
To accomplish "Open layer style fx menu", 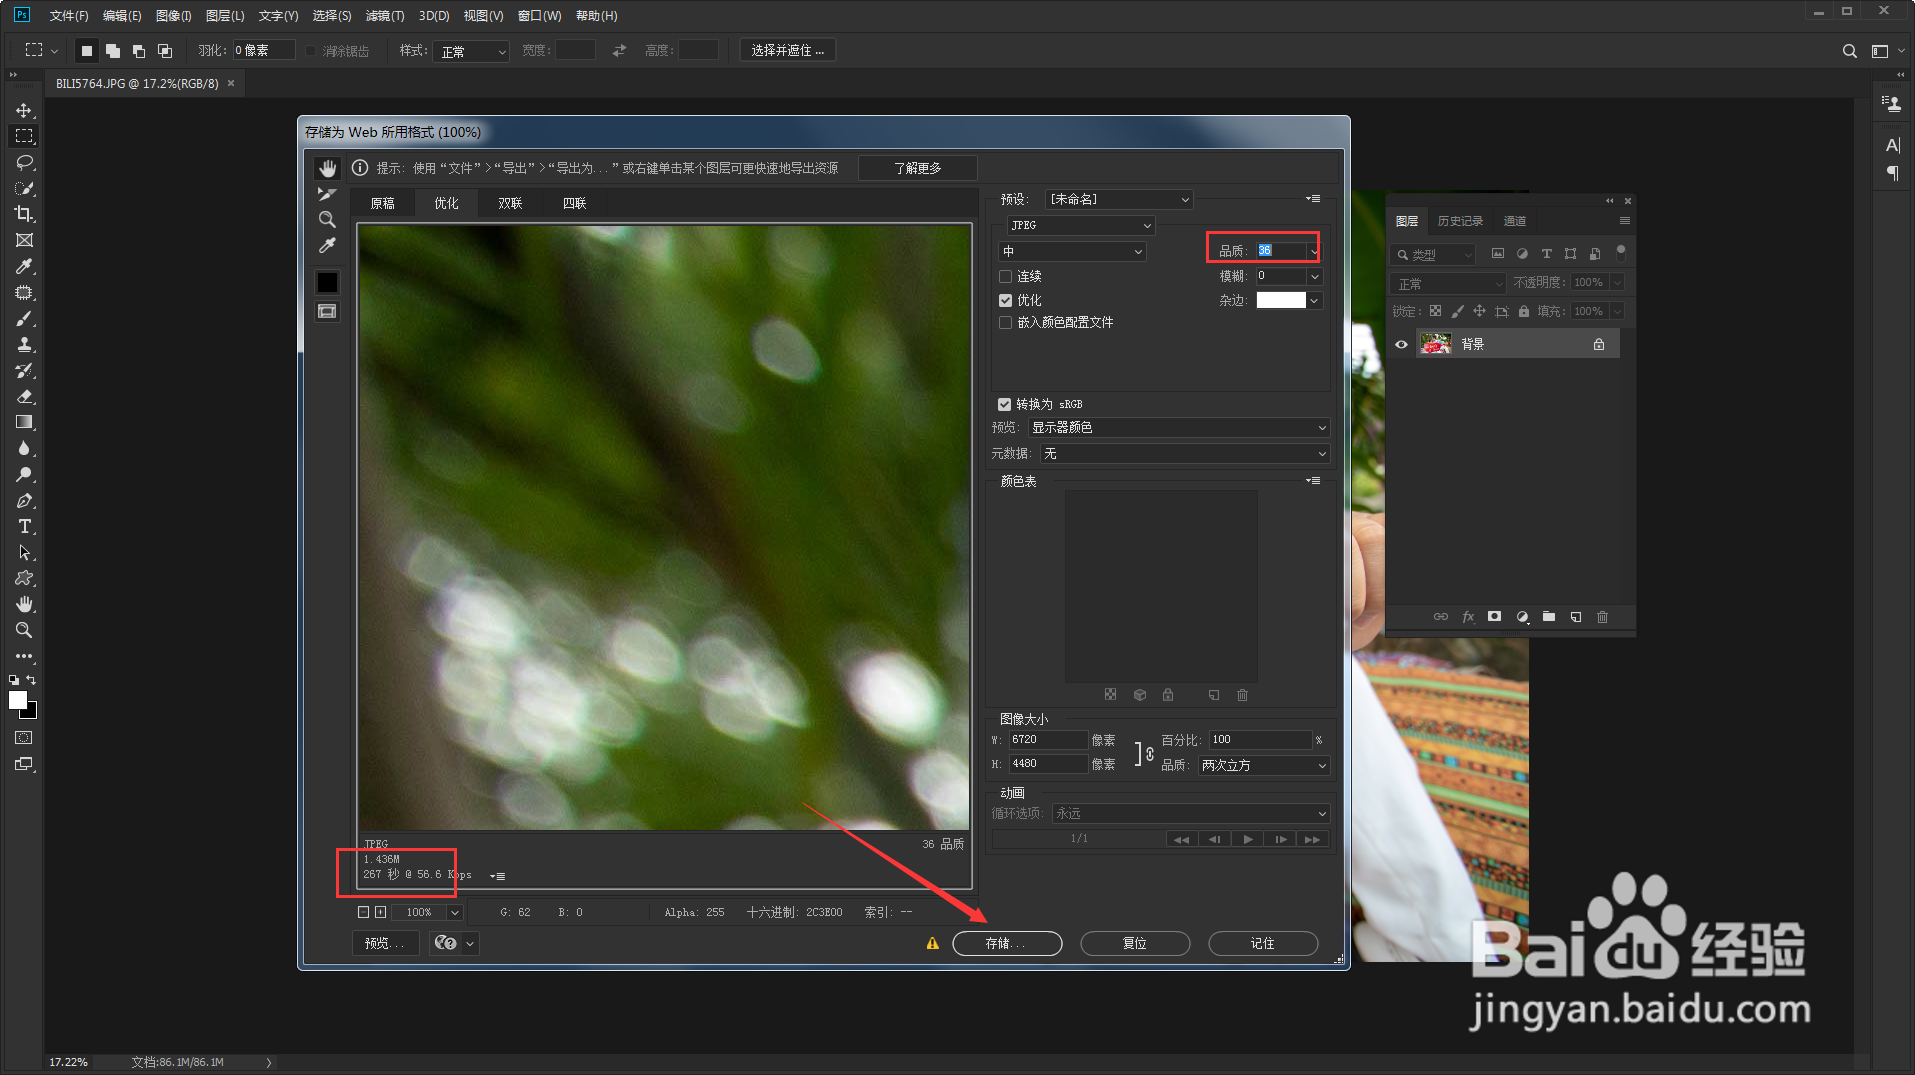I will pyautogui.click(x=1468, y=617).
